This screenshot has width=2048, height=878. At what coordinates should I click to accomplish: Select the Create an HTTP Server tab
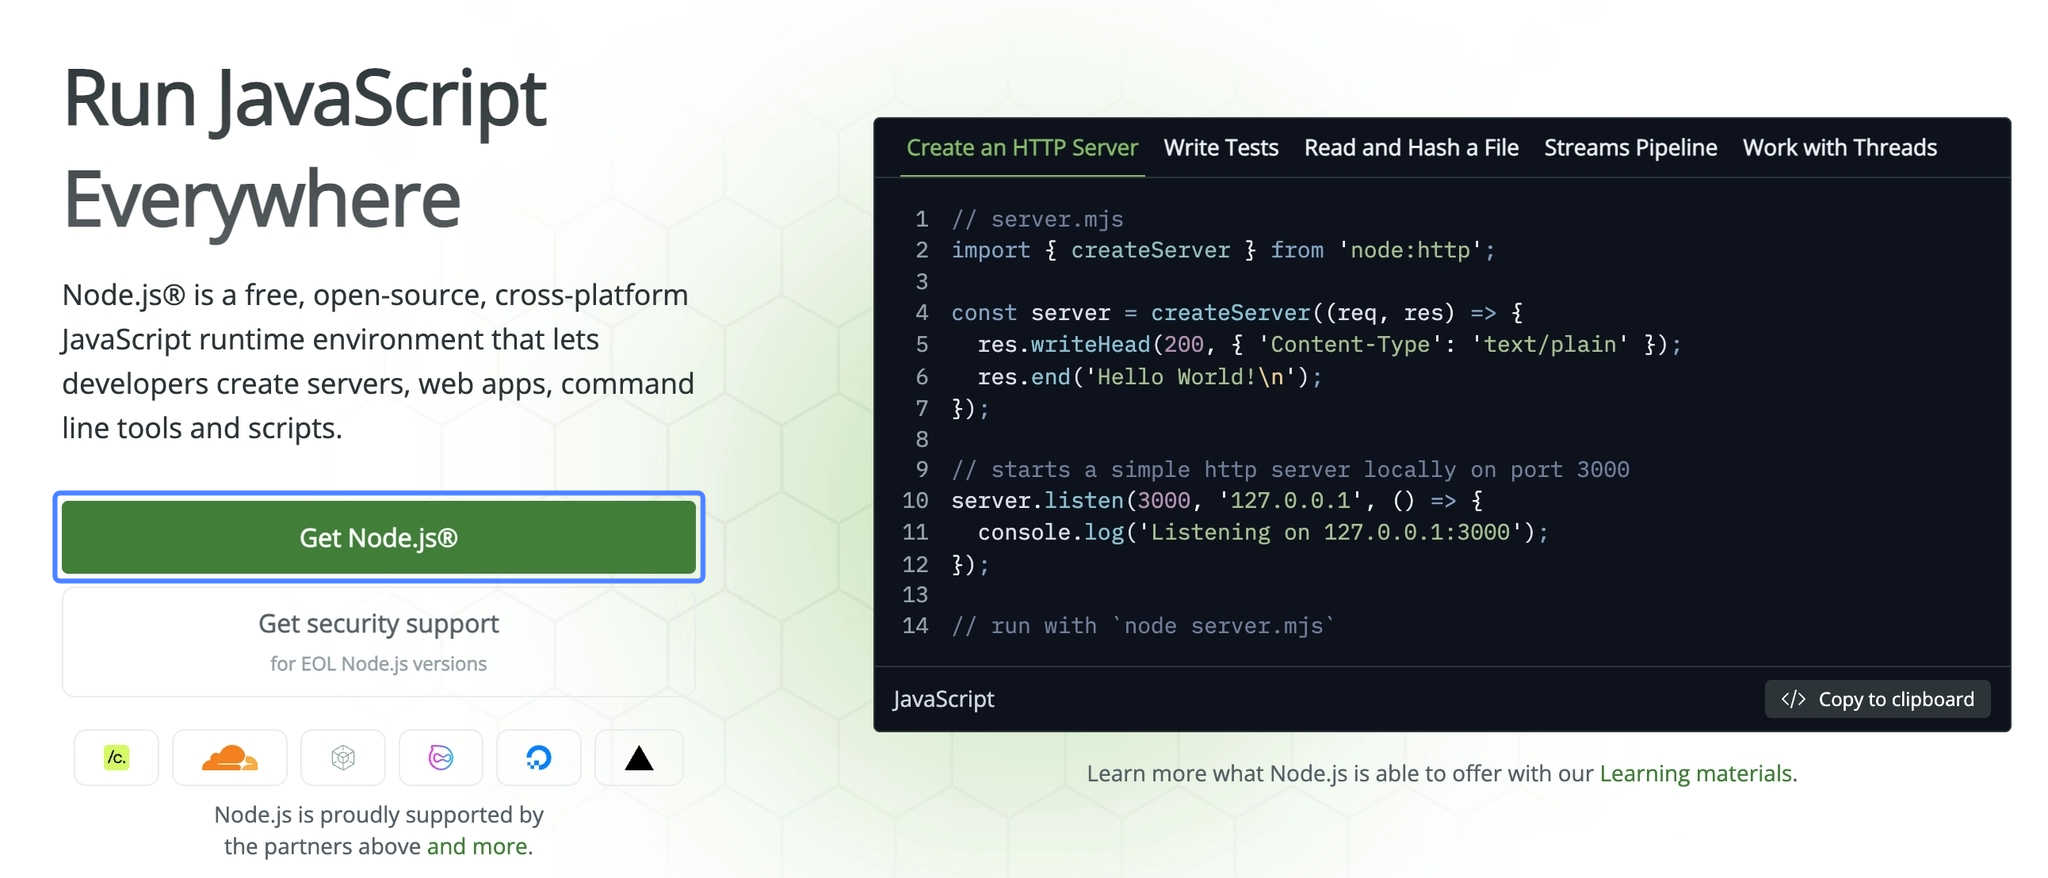point(1022,148)
